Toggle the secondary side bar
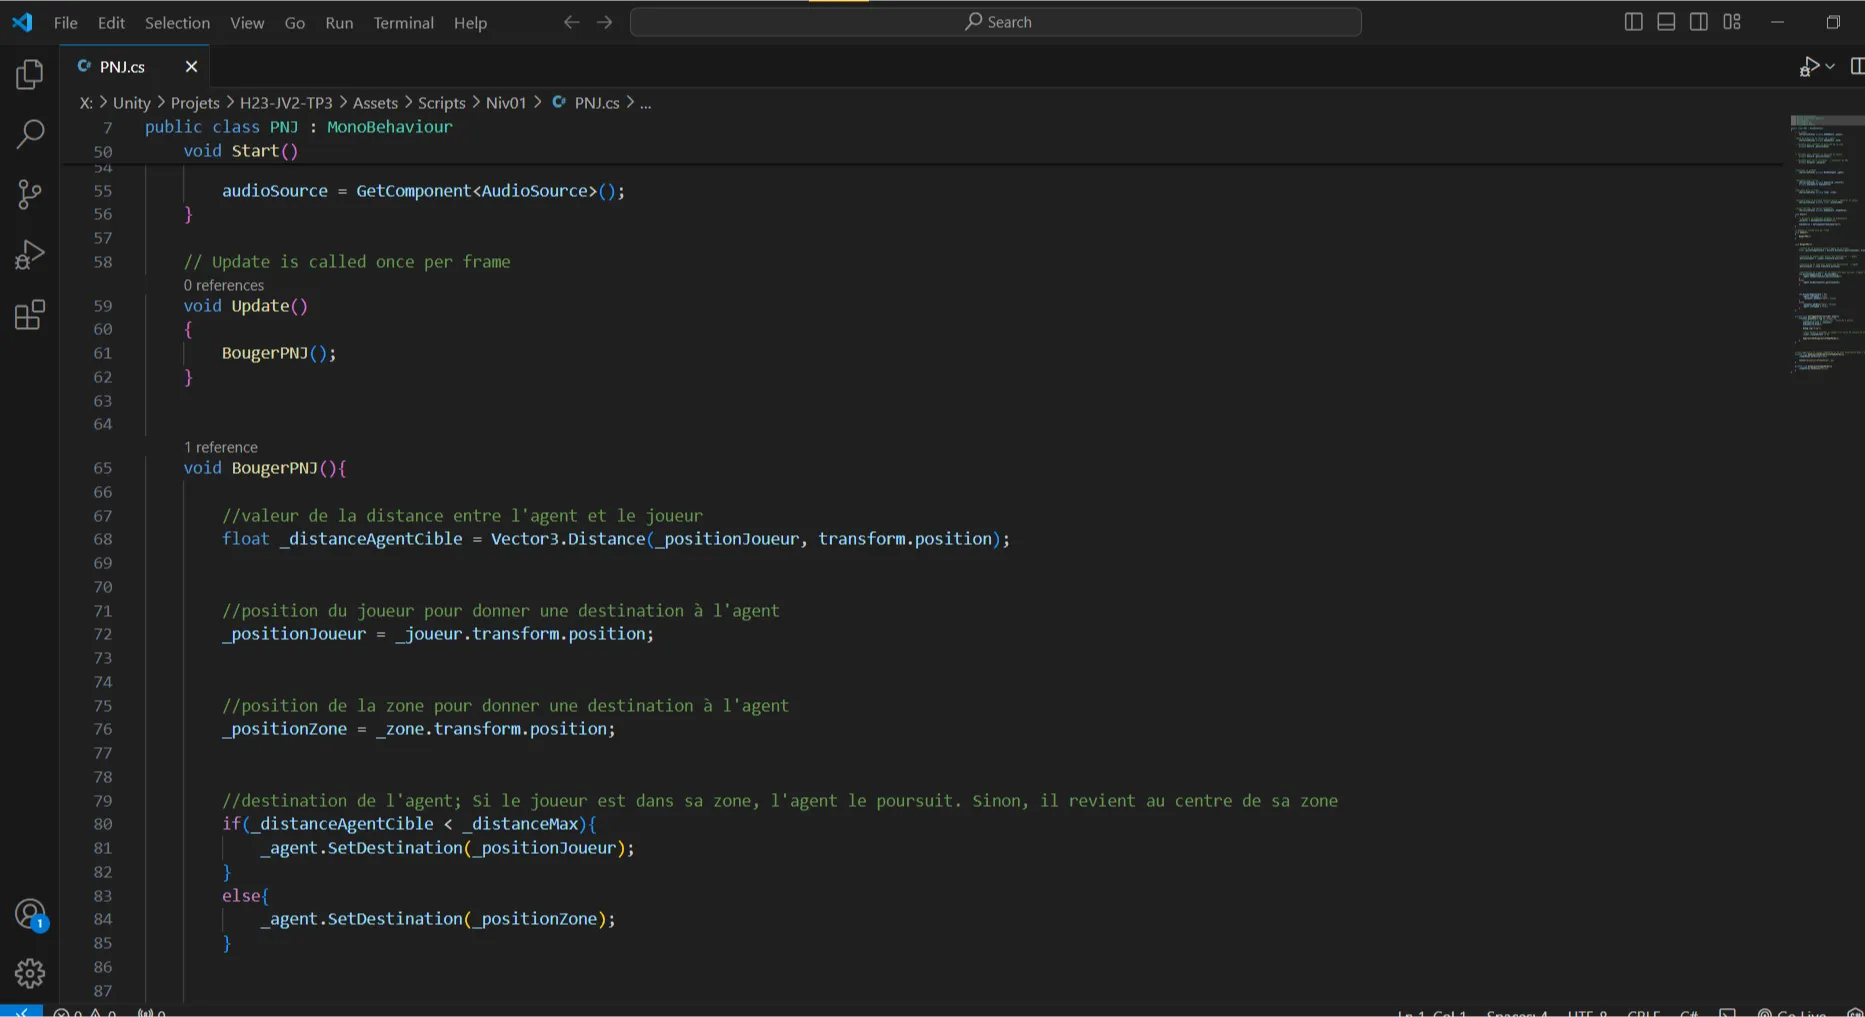The image size is (1865, 1017). (1698, 21)
